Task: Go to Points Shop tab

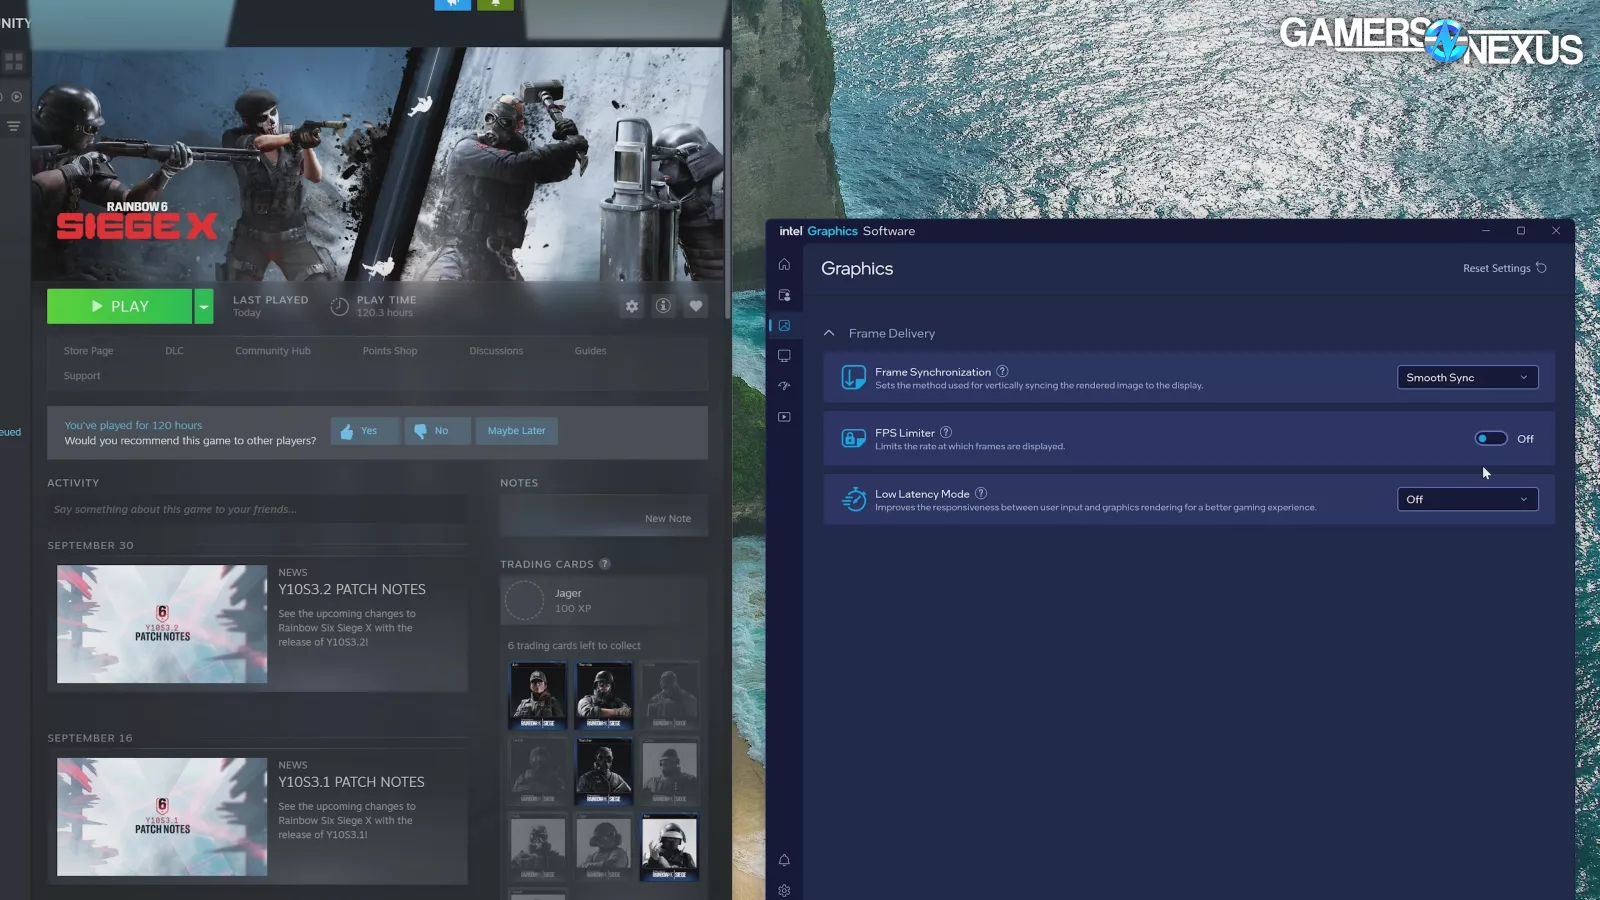Action: click(x=389, y=351)
